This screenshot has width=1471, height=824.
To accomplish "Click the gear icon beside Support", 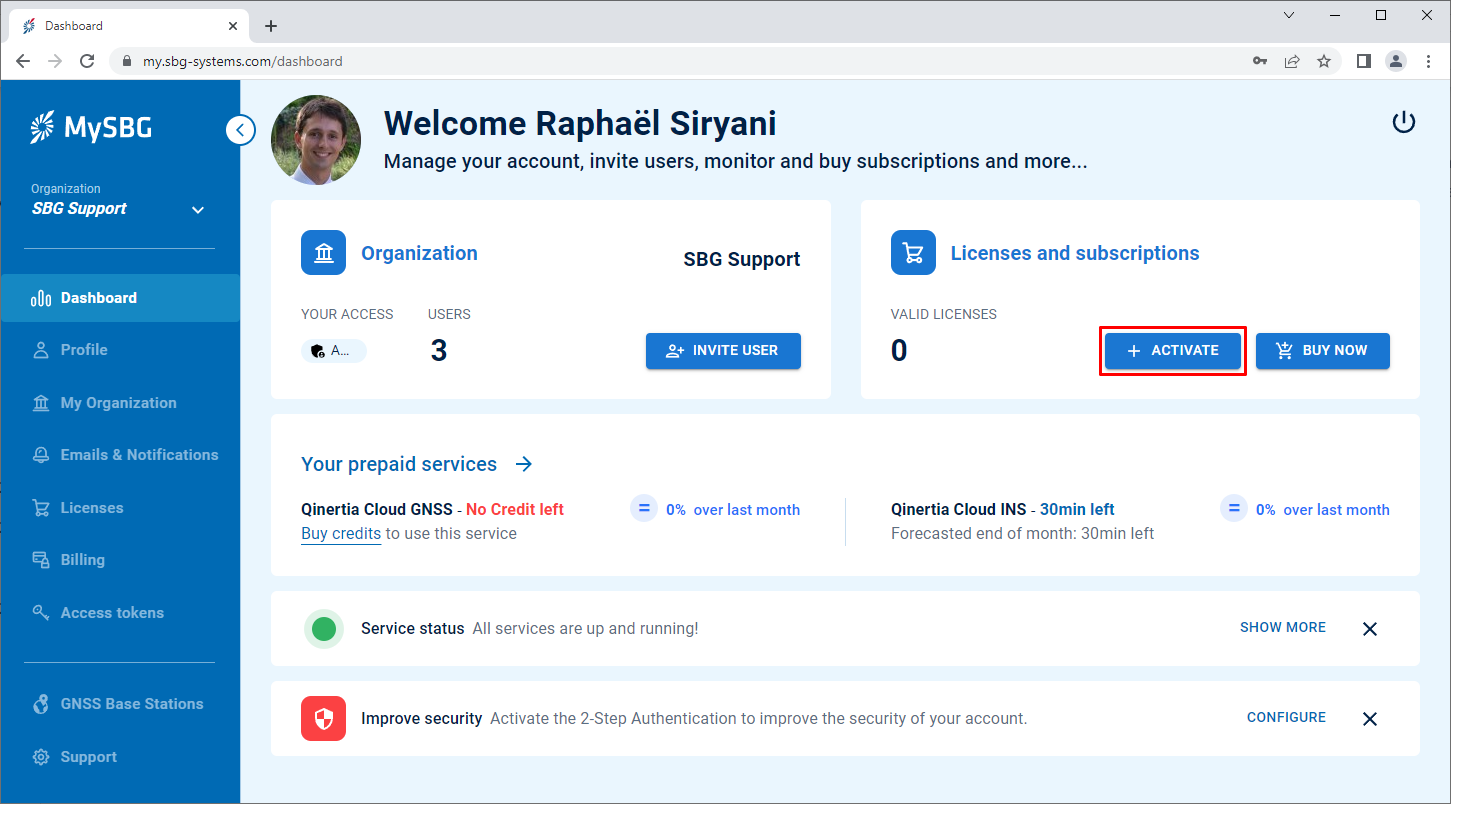I will pos(41,757).
